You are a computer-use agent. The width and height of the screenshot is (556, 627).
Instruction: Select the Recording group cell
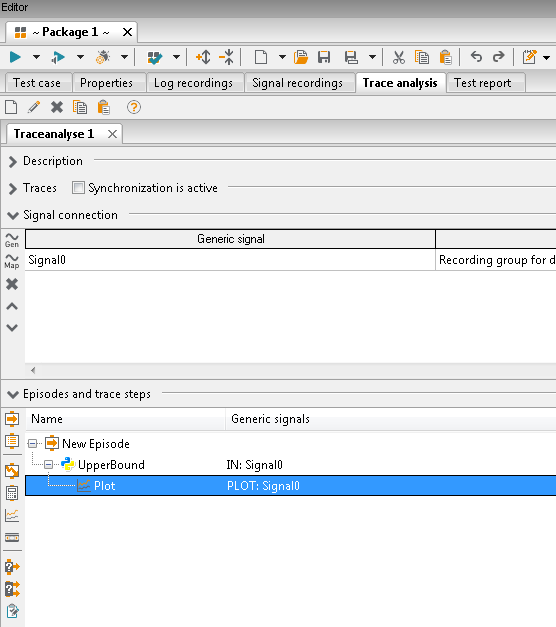(496, 260)
